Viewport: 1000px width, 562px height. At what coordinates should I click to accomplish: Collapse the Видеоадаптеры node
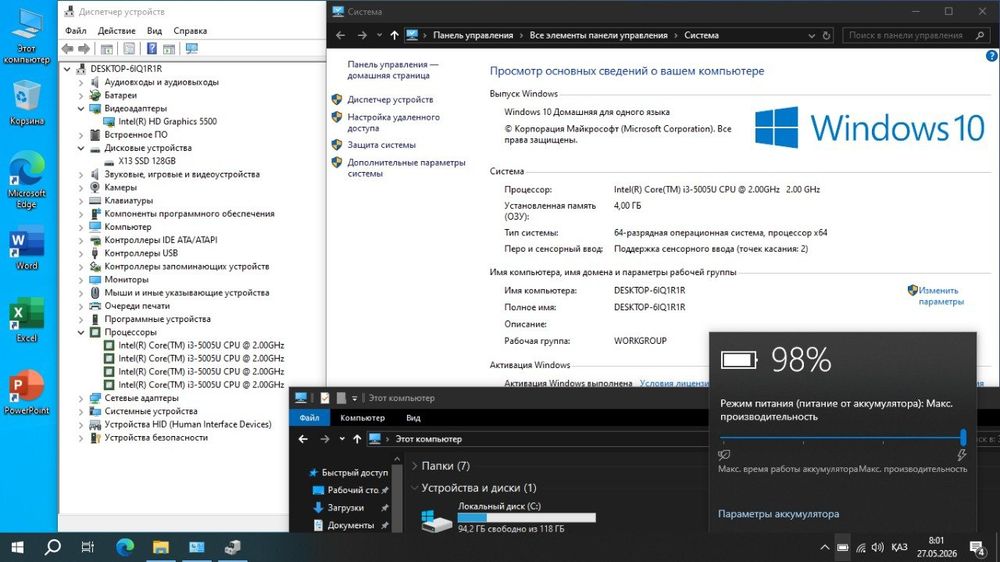click(x=81, y=108)
